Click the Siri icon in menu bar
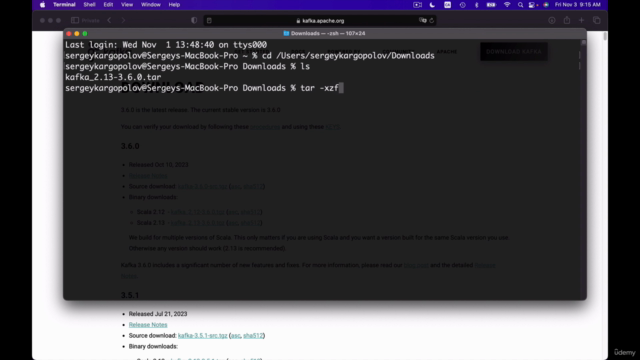640x360 pixels. click(546, 5)
